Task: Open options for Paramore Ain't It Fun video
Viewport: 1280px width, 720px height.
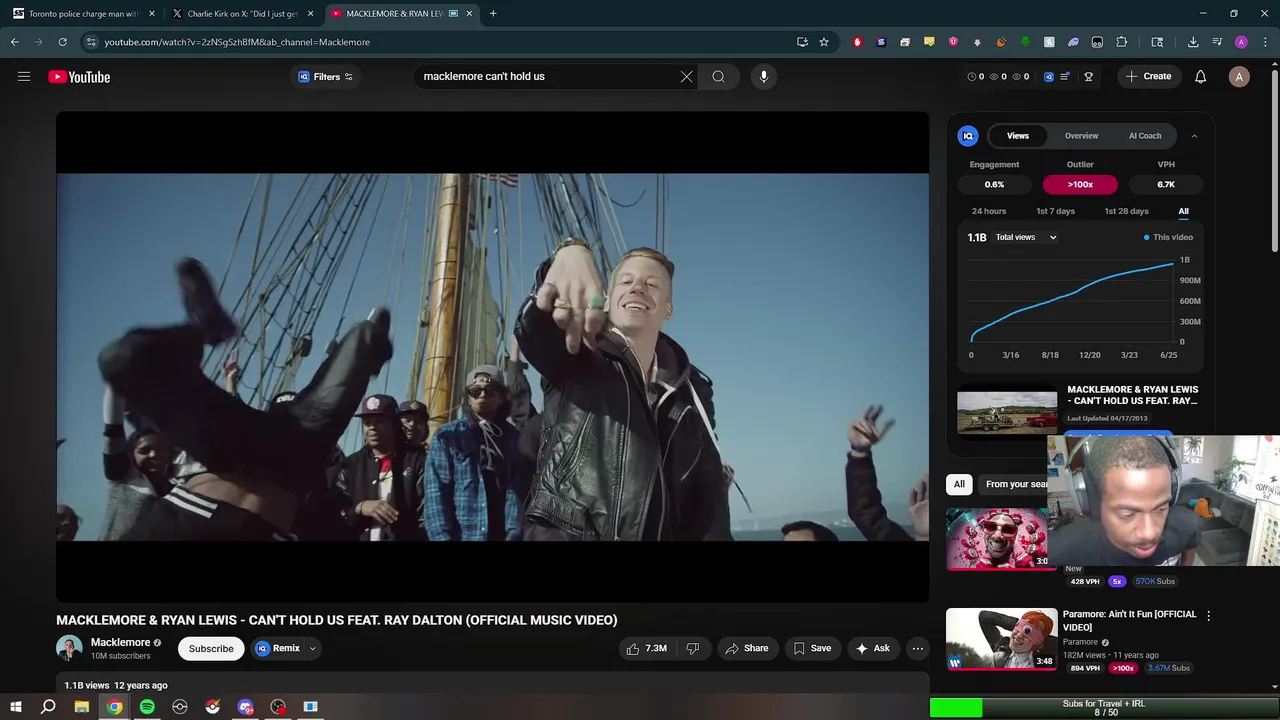Action: (x=1208, y=616)
